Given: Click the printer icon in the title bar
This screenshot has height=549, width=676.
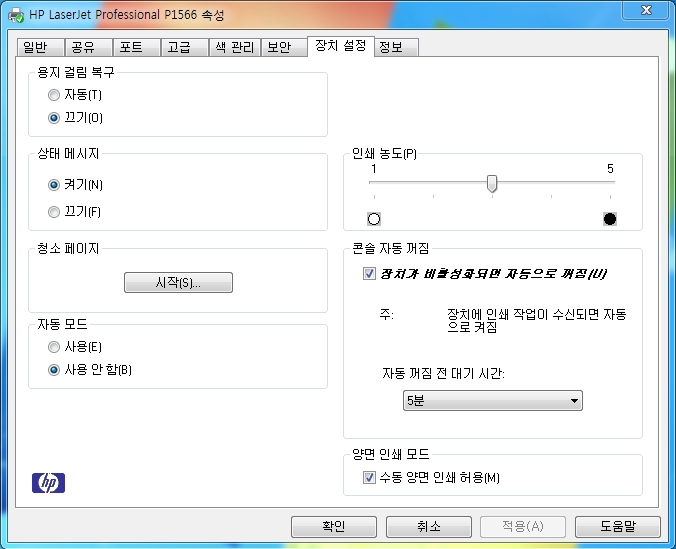Looking at the screenshot, I should click(16, 15).
